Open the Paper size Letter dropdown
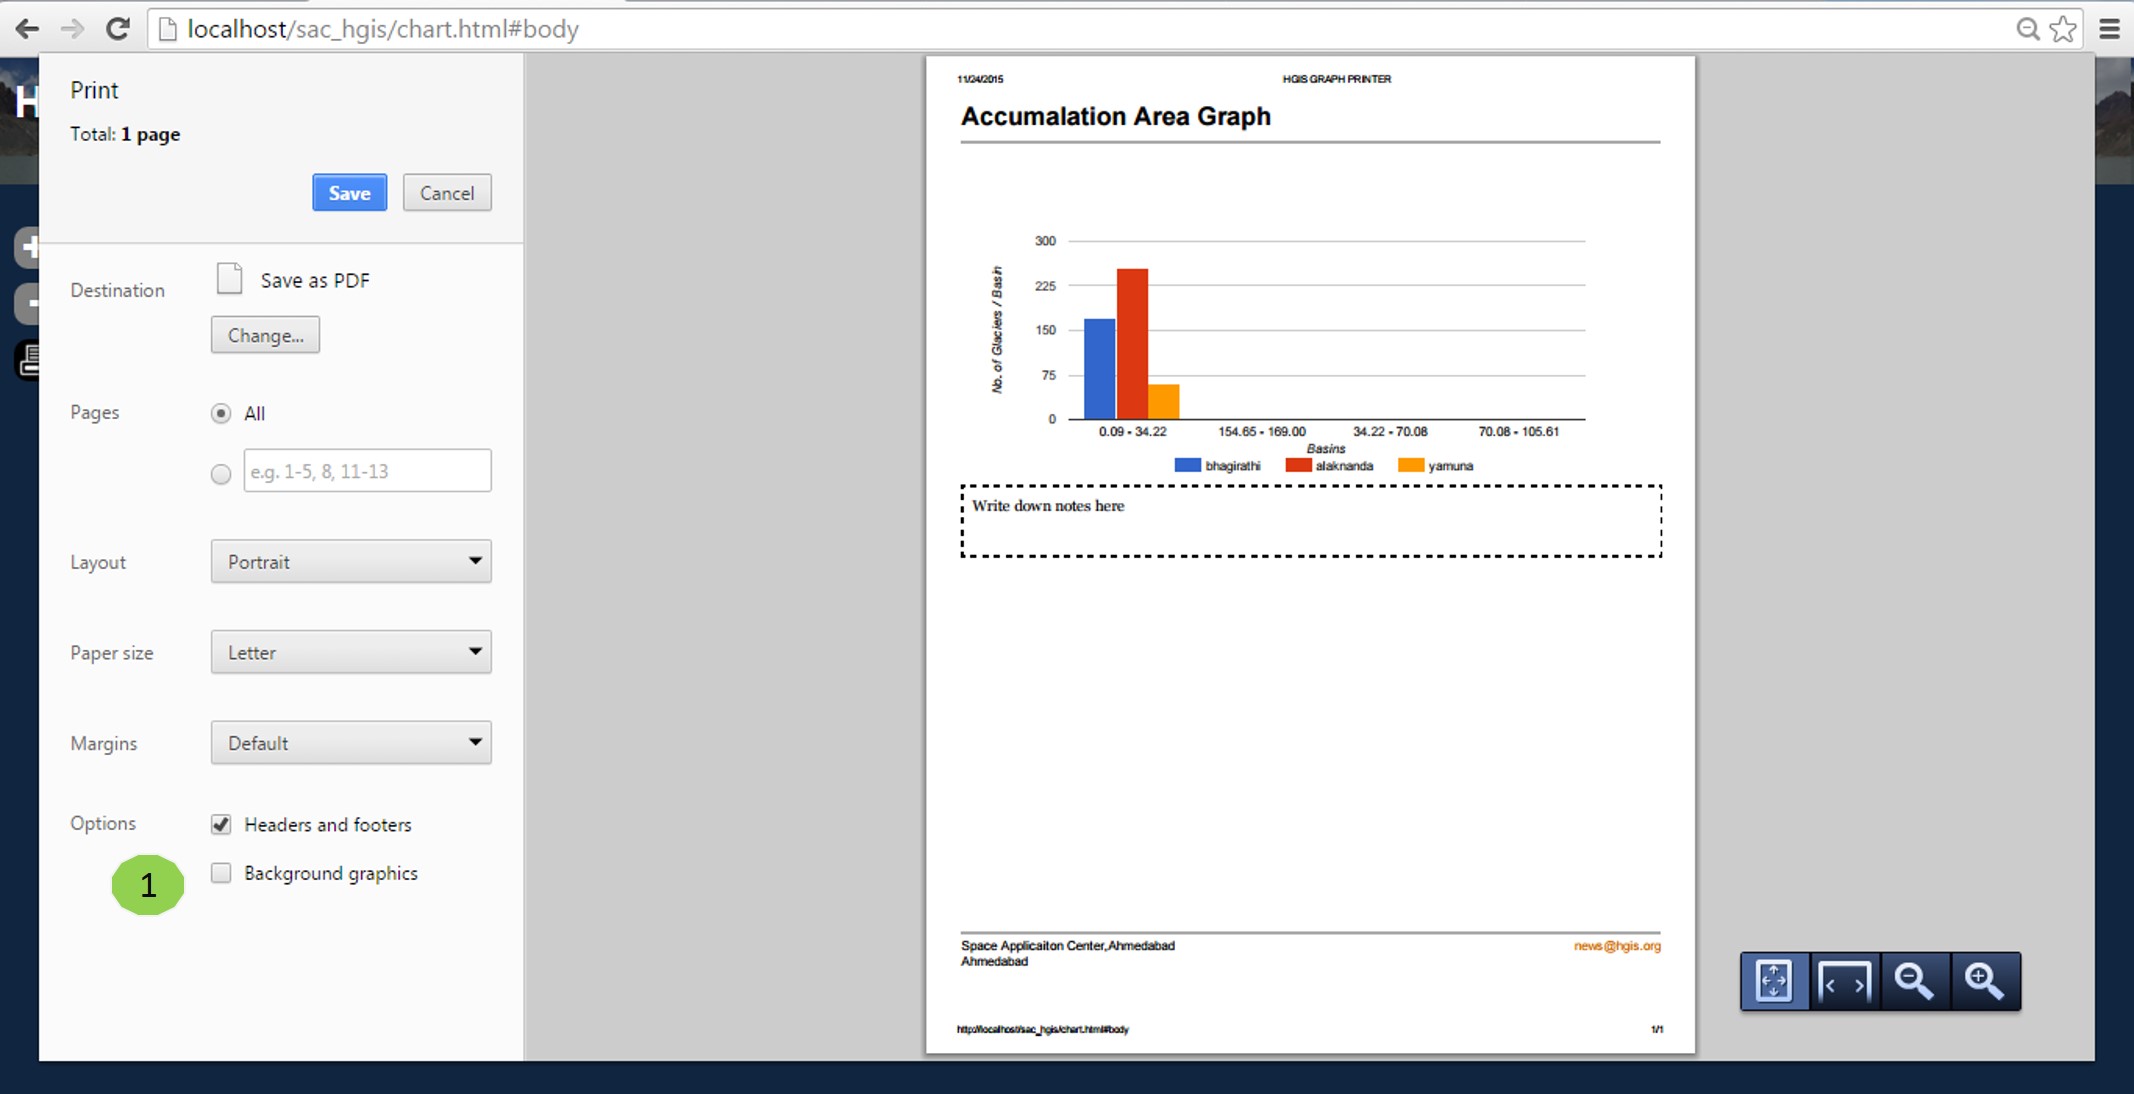Image resolution: width=2134 pixels, height=1094 pixels. coord(351,652)
